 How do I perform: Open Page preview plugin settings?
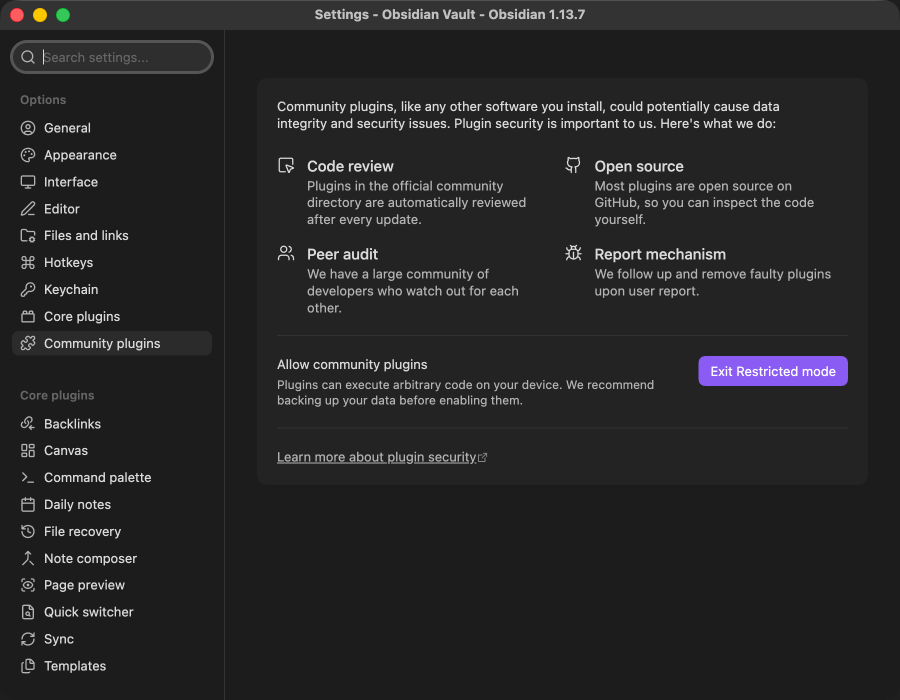point(112,585)
